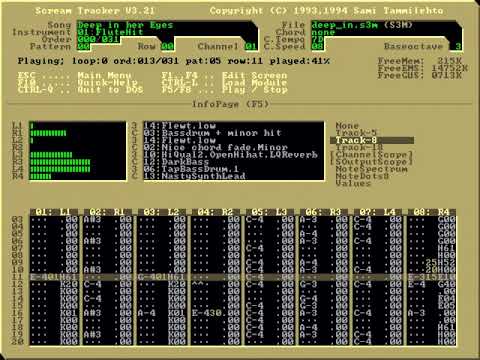The image size is (480, 360).
Task: Click the R1 channel volume meter
Action: tap(48, 133)
